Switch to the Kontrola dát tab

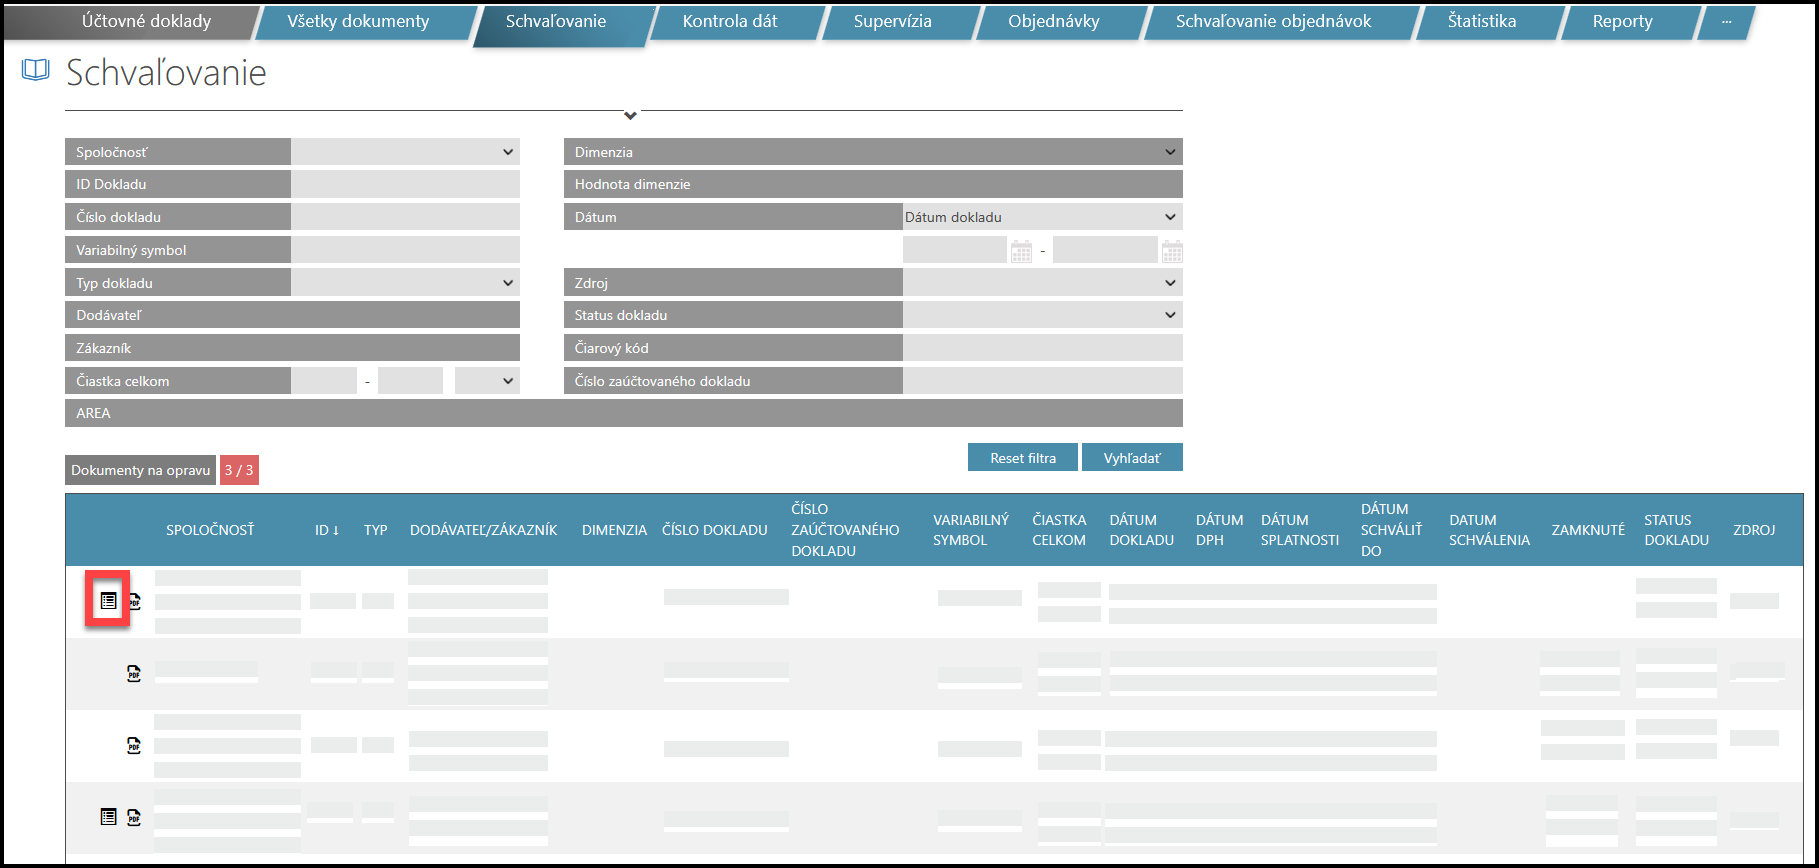729,21
